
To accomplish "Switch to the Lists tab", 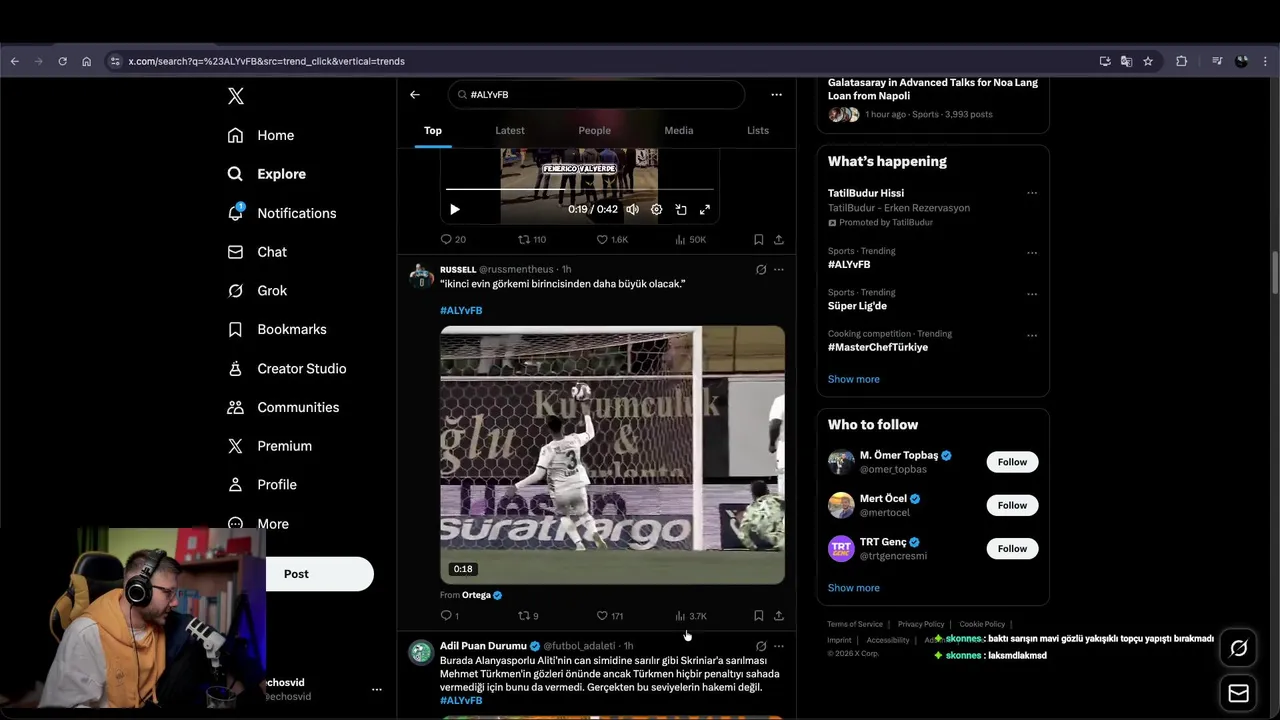I will pyautogui.click(x=758, y=130).
